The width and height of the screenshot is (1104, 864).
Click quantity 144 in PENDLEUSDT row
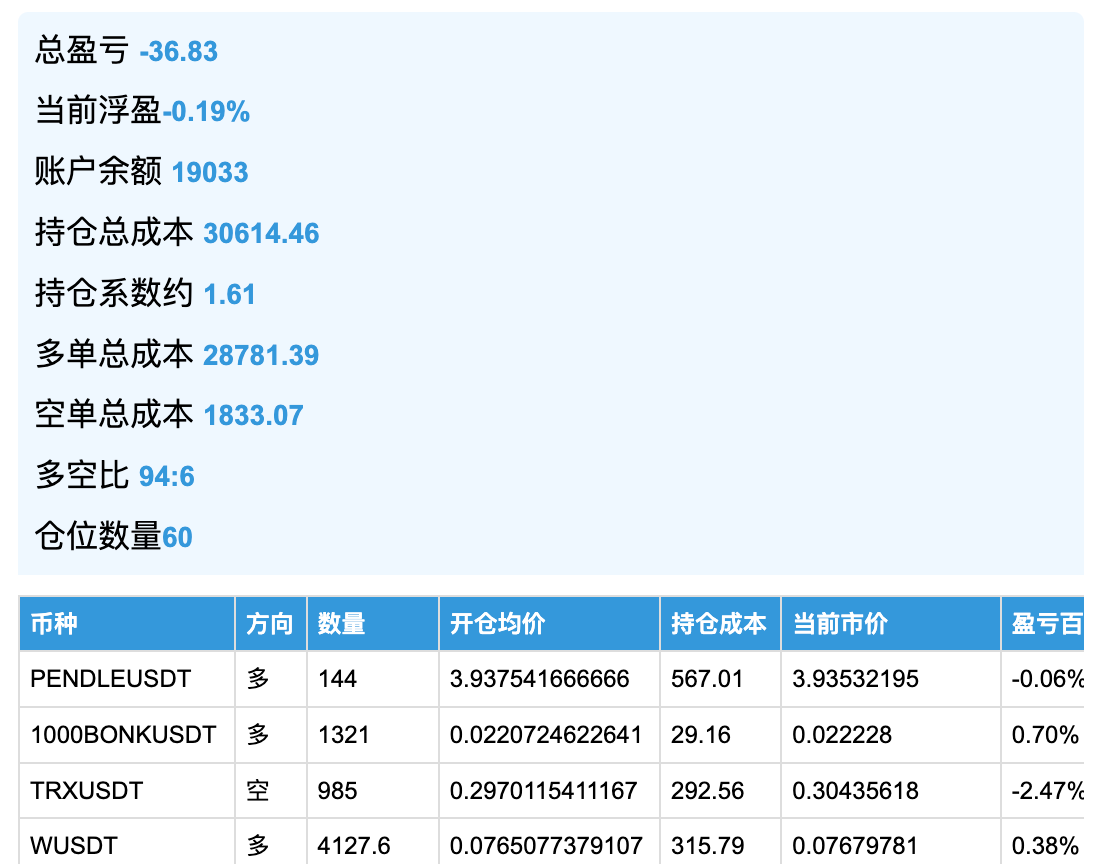[x=337, y=679]
